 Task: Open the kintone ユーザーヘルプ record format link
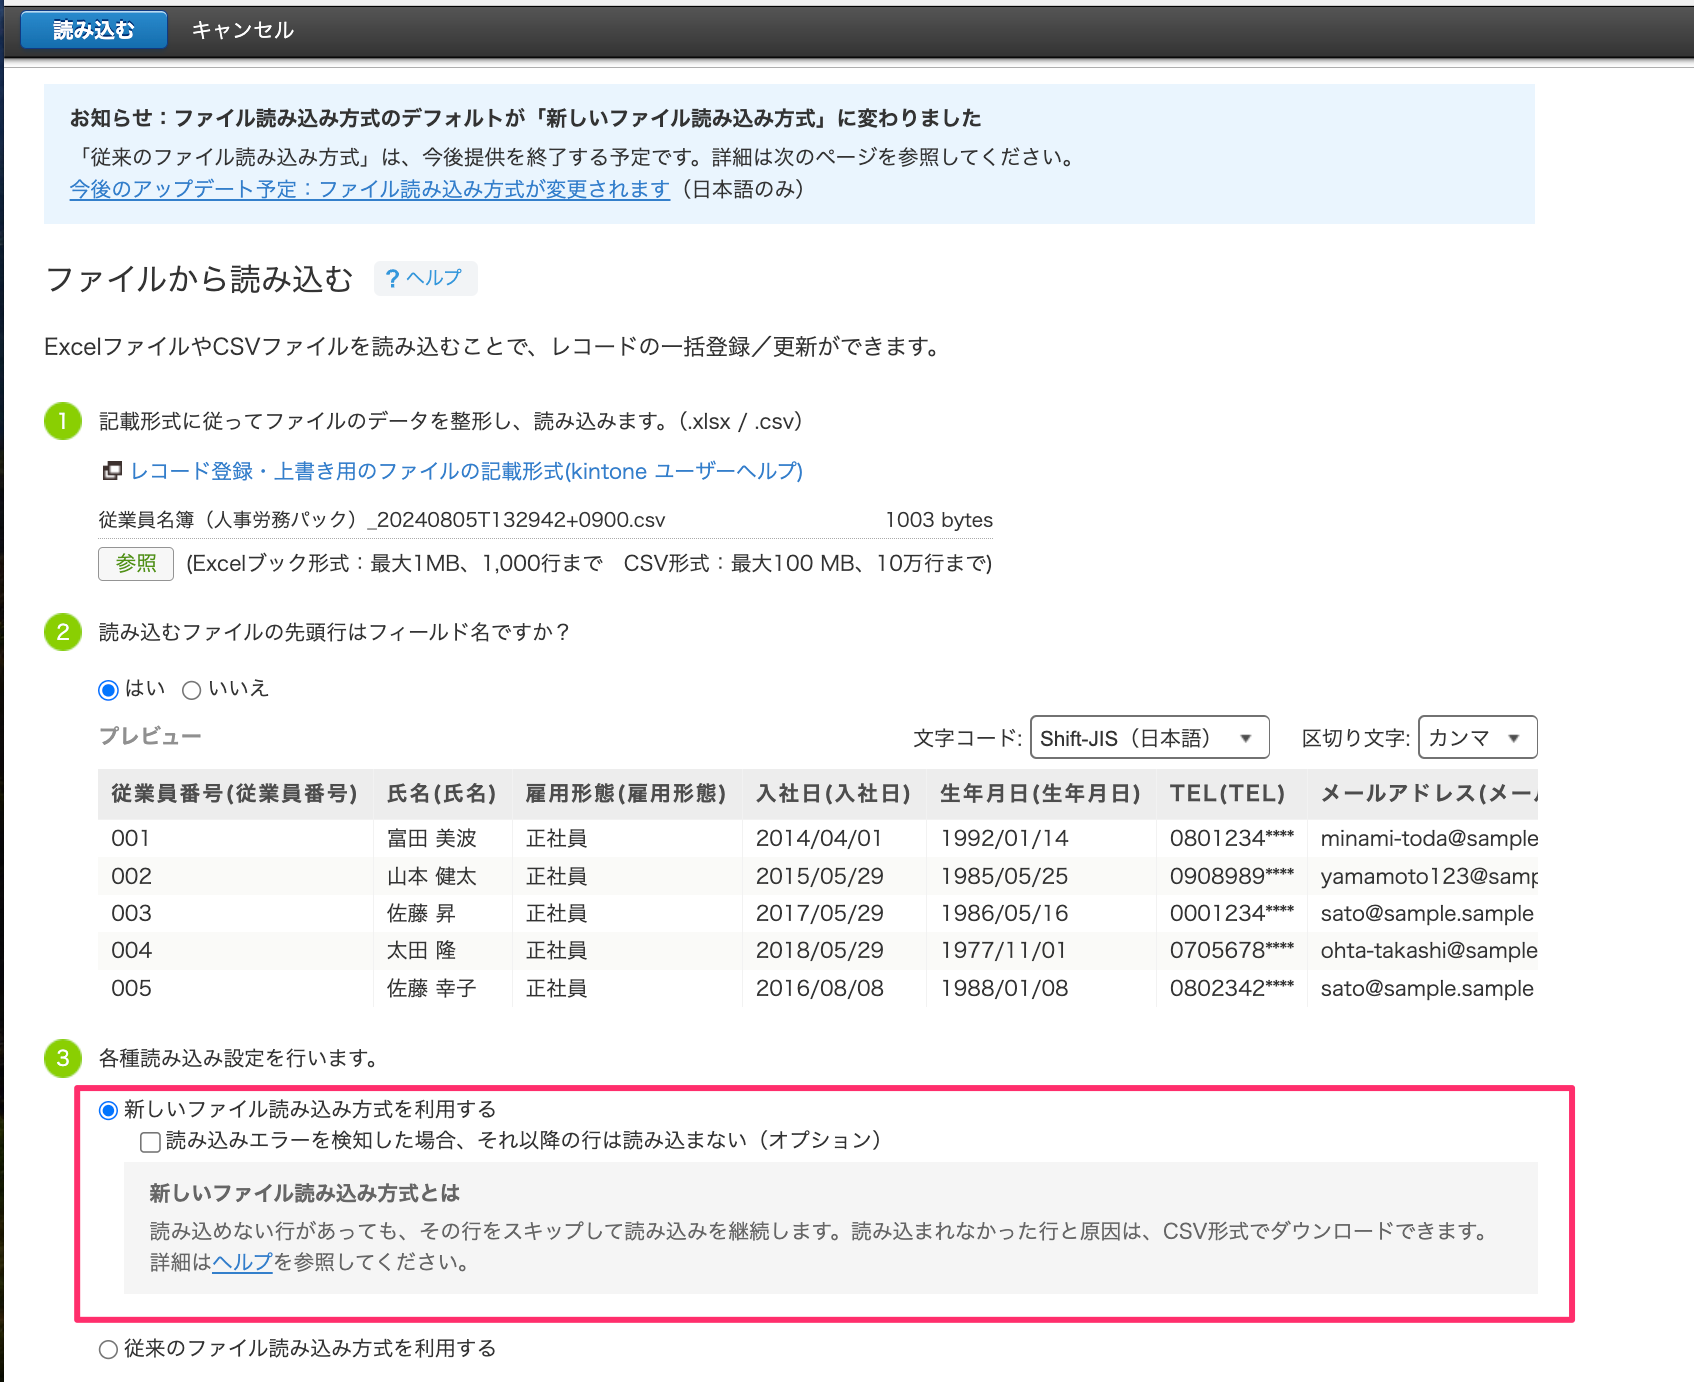click(465, 471)
